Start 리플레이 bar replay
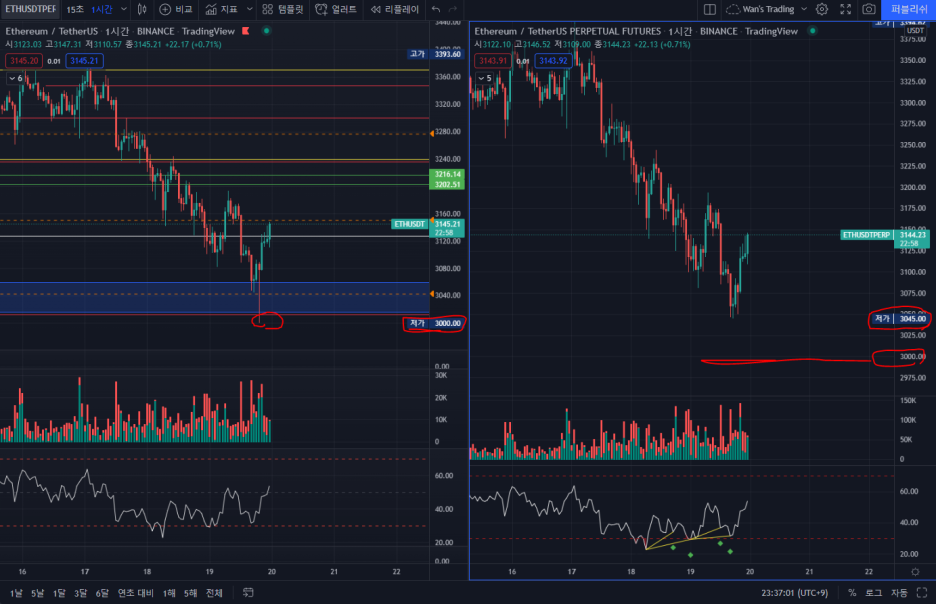This screenshot has width=936, height=604. [395, 10]
